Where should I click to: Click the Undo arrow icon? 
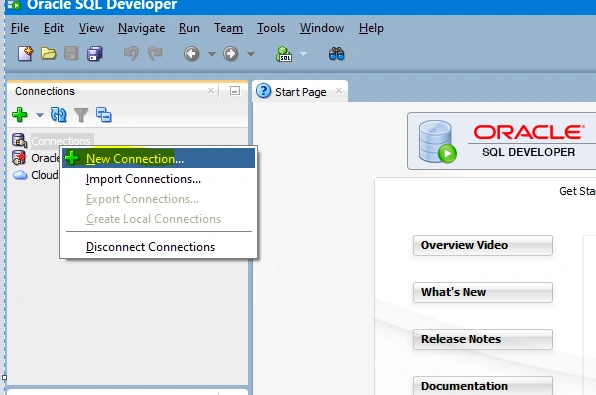132,54
